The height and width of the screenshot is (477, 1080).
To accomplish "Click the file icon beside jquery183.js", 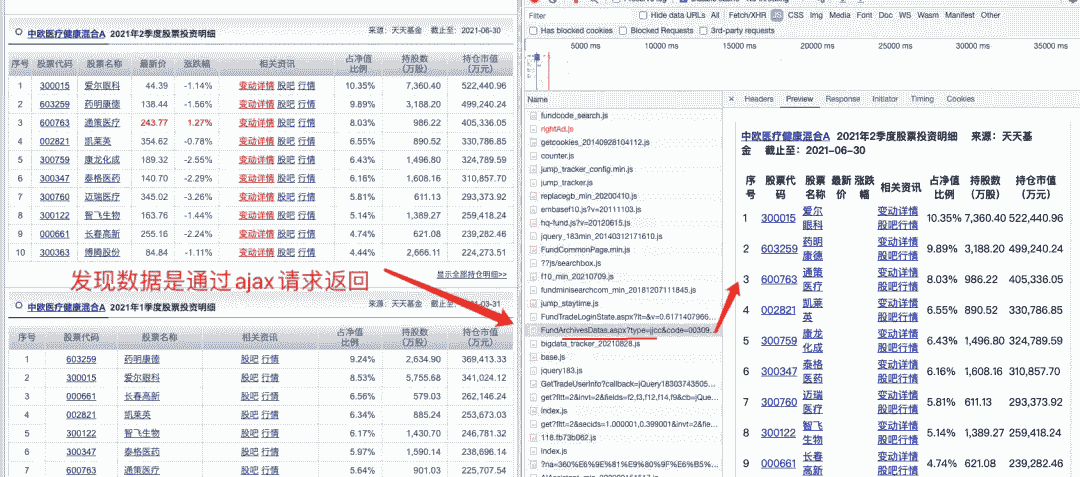I will (x=533, y=371).
